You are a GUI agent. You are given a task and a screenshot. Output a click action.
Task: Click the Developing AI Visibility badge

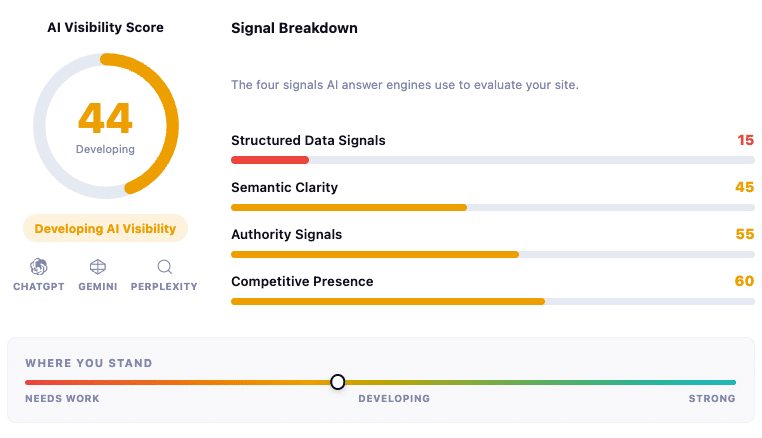[x=105, y=228]
